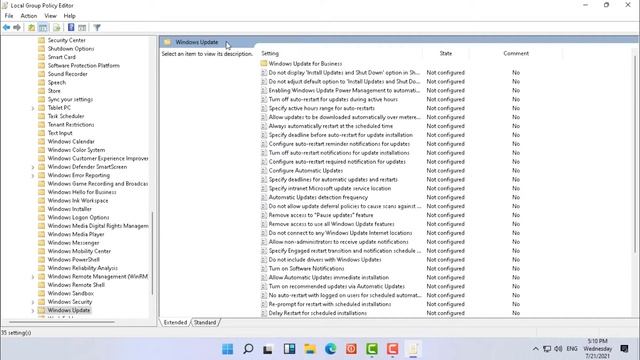Open Widgets from the taskbar
Image resolution: width=640 pixels, height=360 pixels.
289,349
